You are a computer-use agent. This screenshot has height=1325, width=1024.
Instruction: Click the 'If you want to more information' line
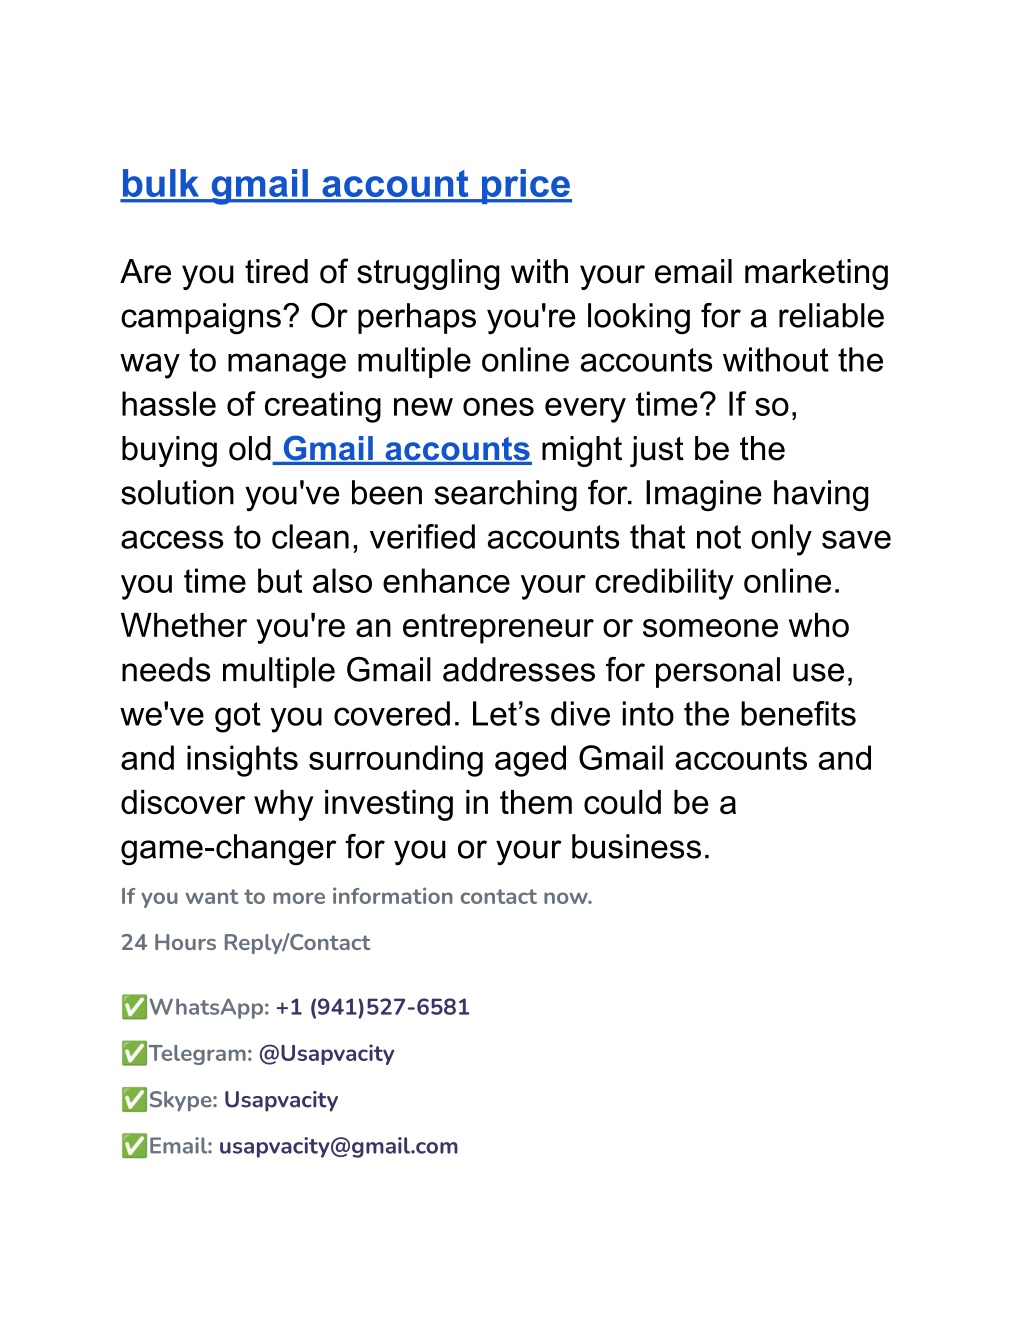tap(357, 896)
